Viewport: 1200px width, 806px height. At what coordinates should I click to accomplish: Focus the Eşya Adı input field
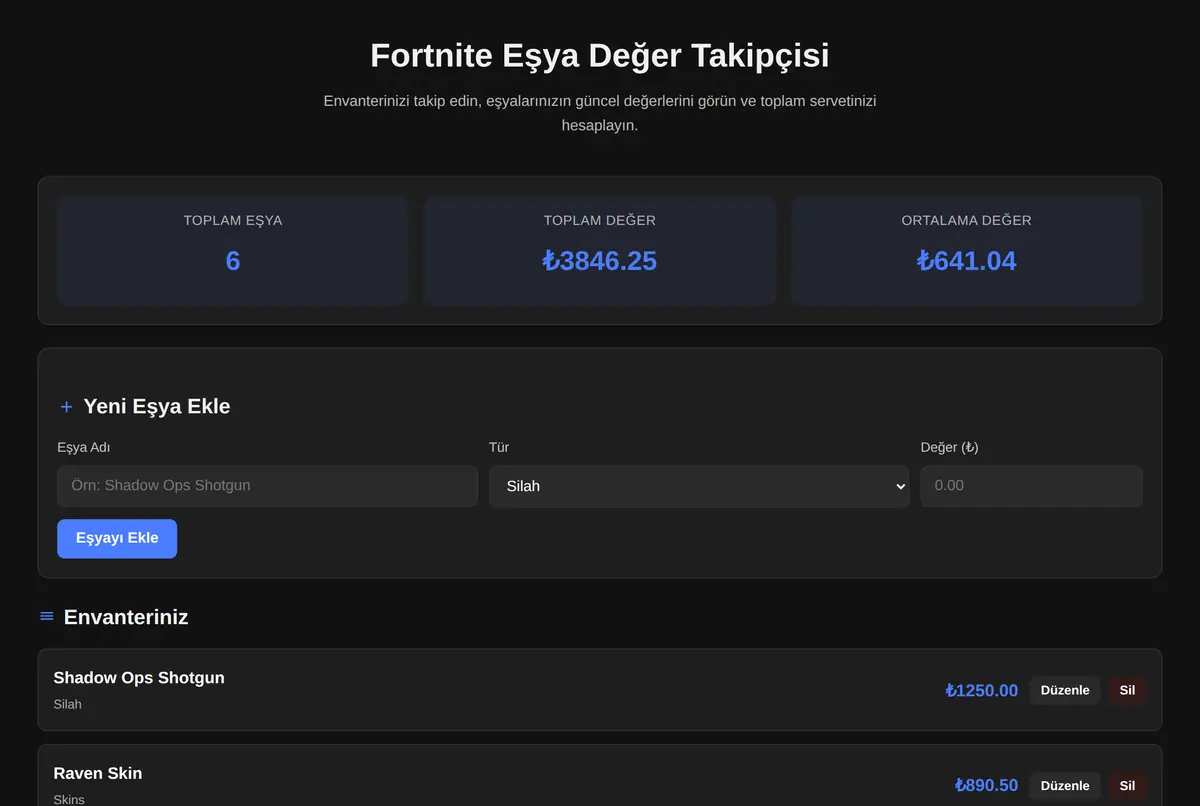268,486
